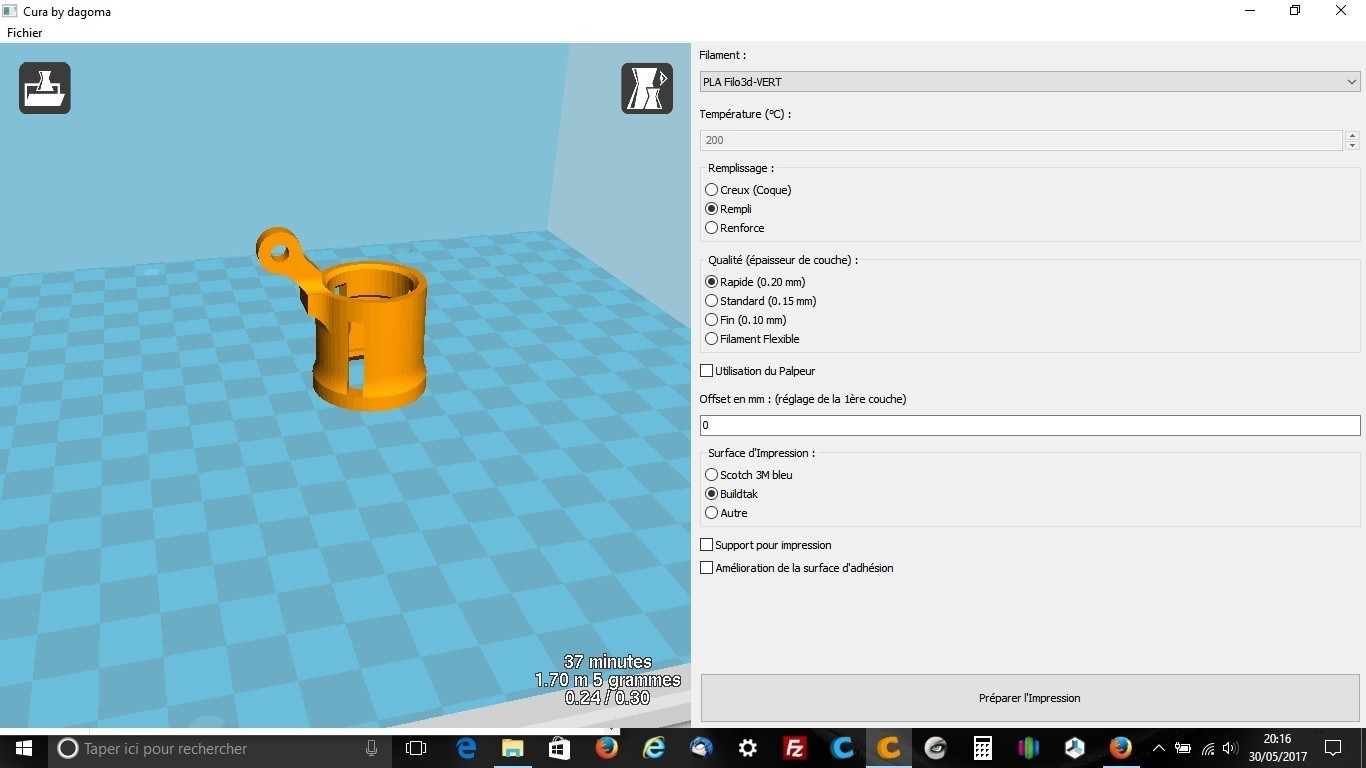Select Scotch 3M bleu print surface

pyautogui.click(x=749, y=475)
